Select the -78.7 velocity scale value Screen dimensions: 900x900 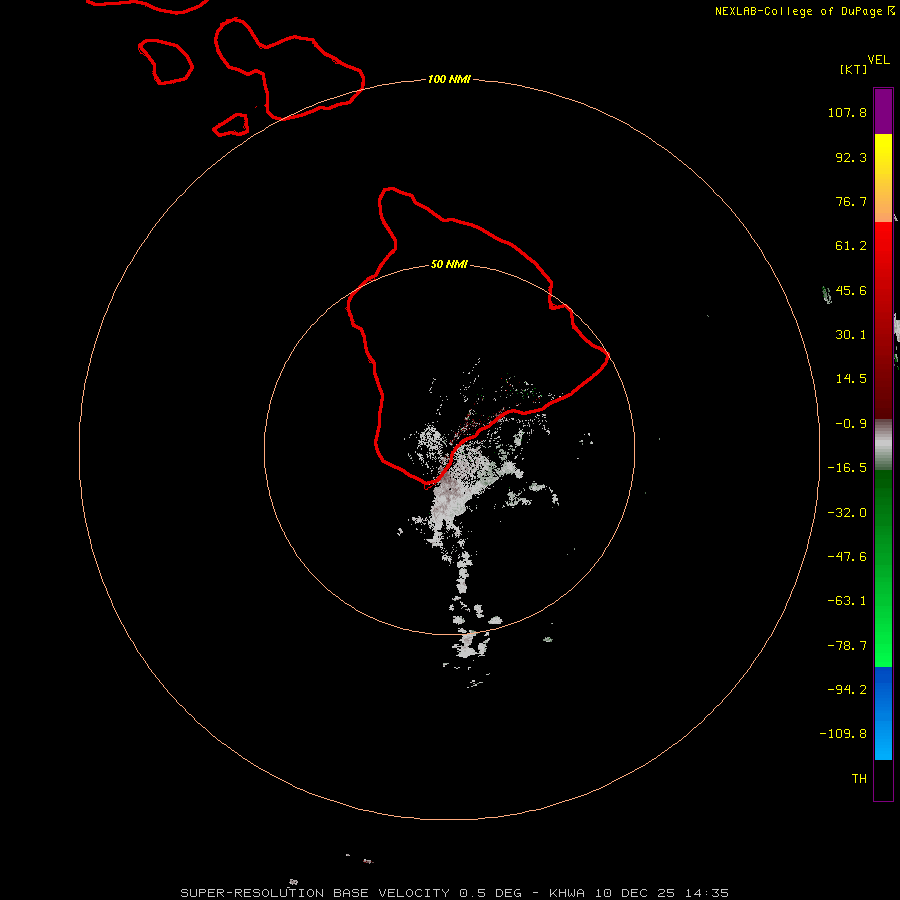[x=847, y=646]
